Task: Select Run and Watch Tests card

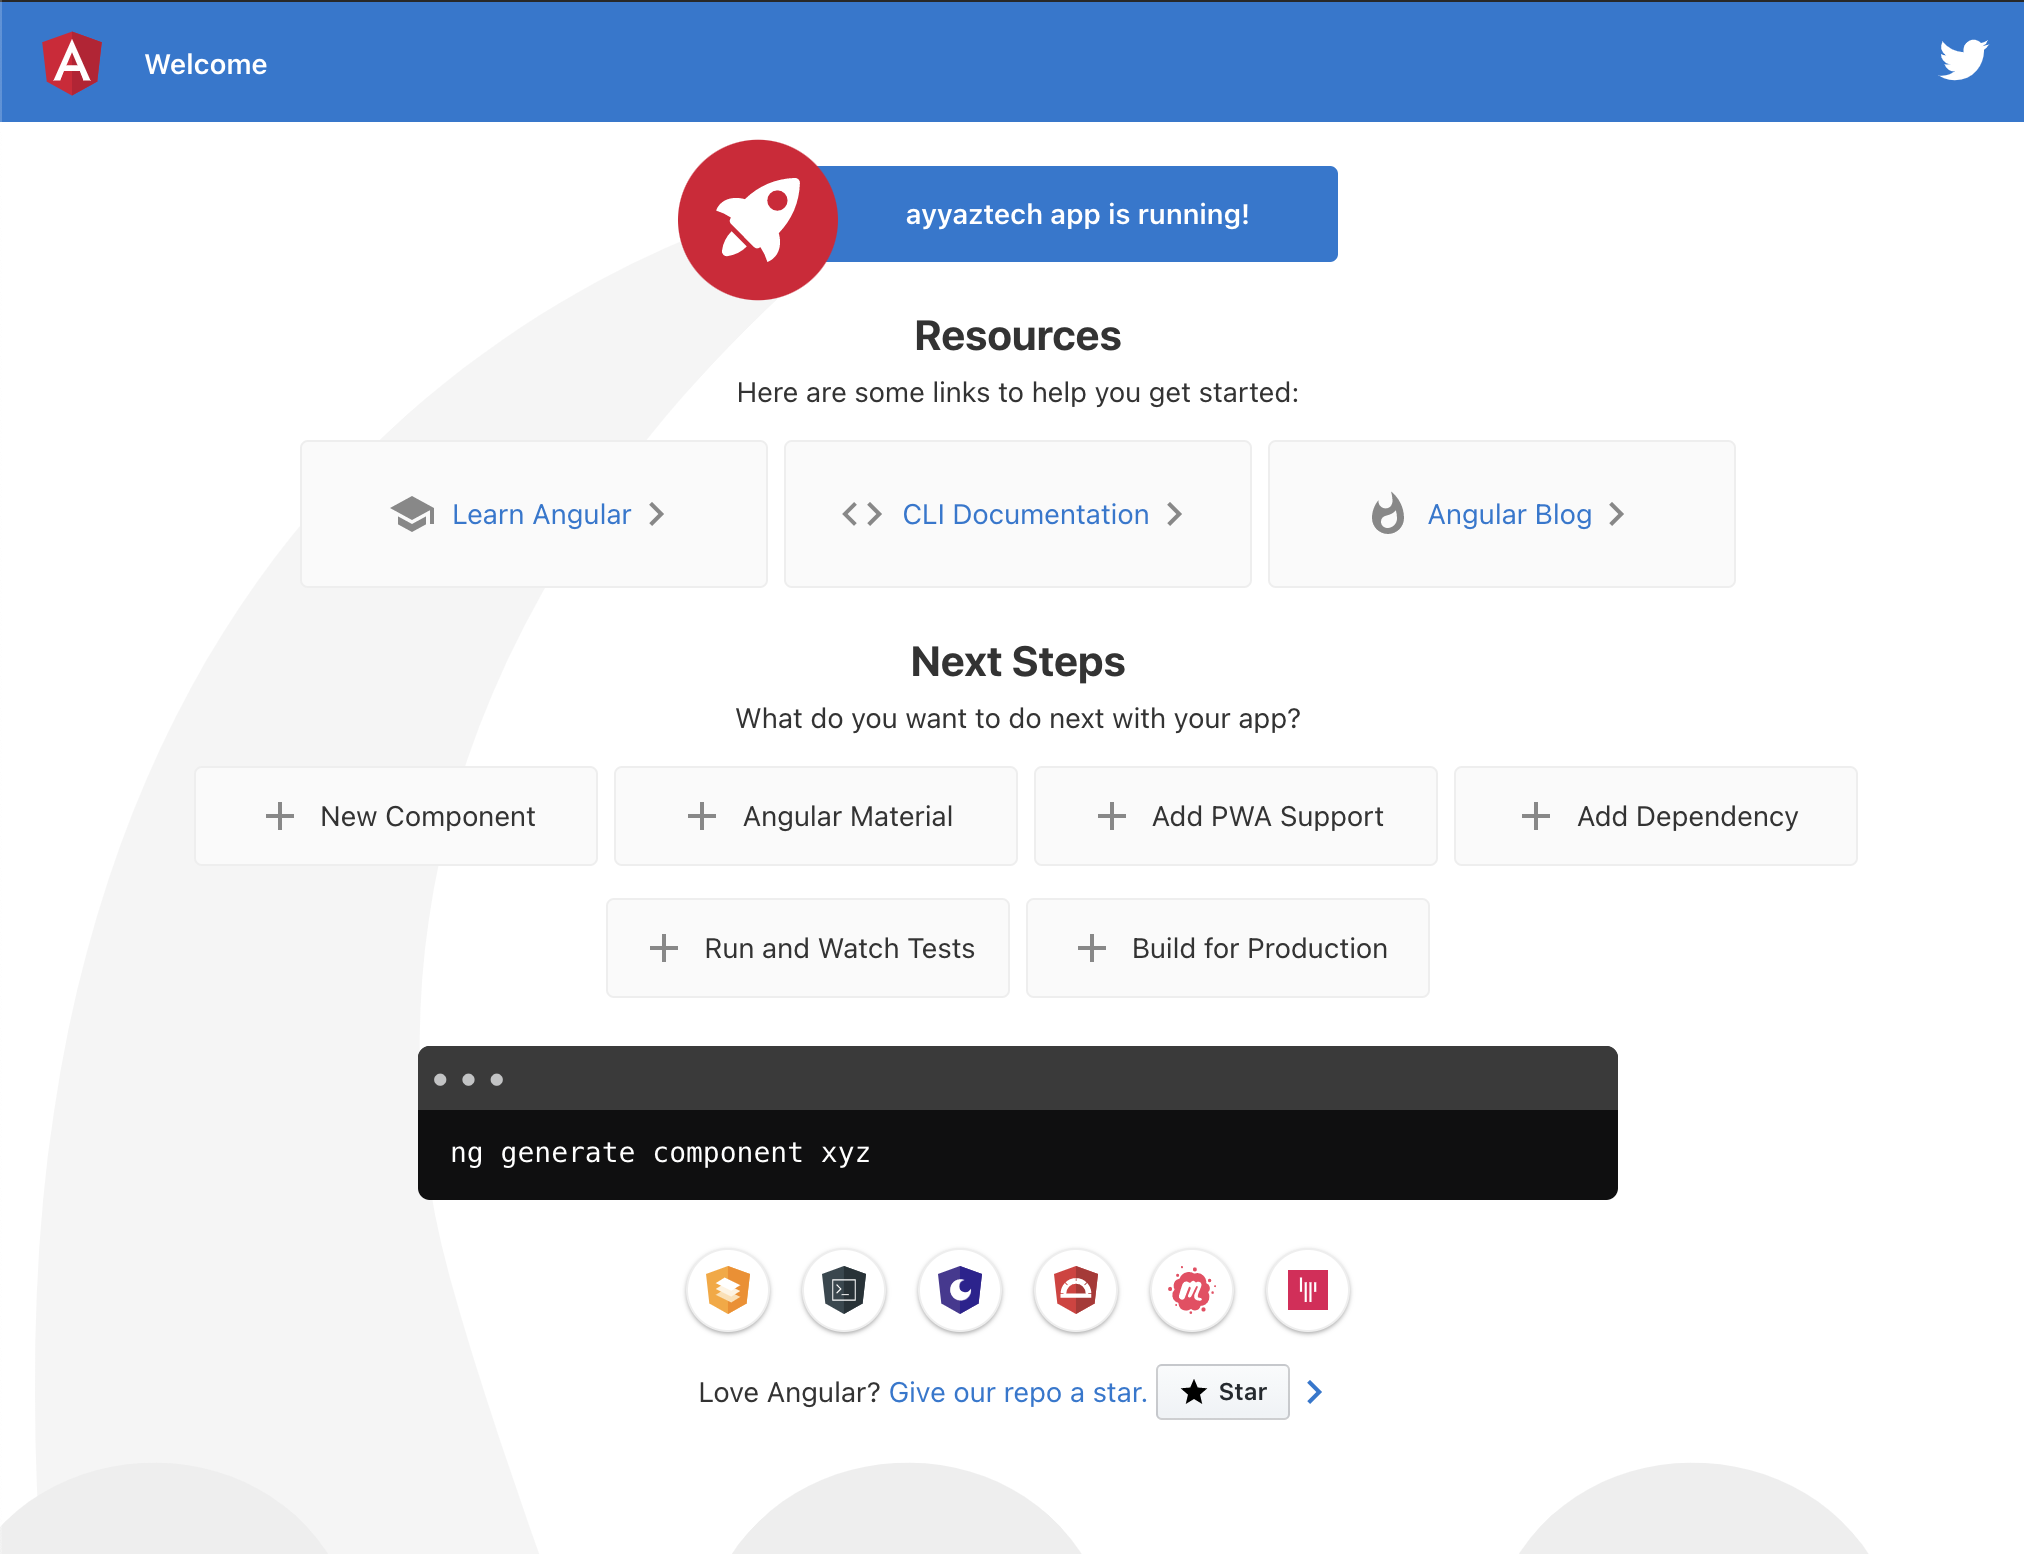Action: (x=808, y=948)
